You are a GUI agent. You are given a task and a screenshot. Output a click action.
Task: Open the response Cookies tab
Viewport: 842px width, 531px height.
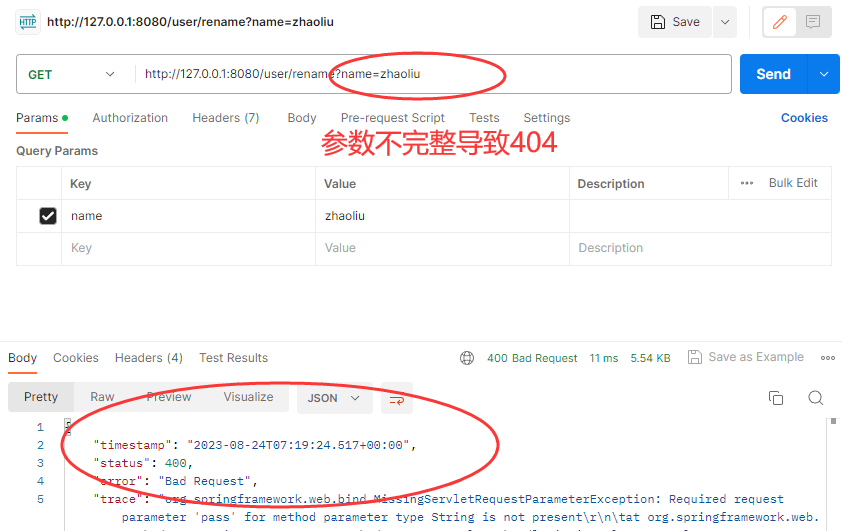coord(76,358)
